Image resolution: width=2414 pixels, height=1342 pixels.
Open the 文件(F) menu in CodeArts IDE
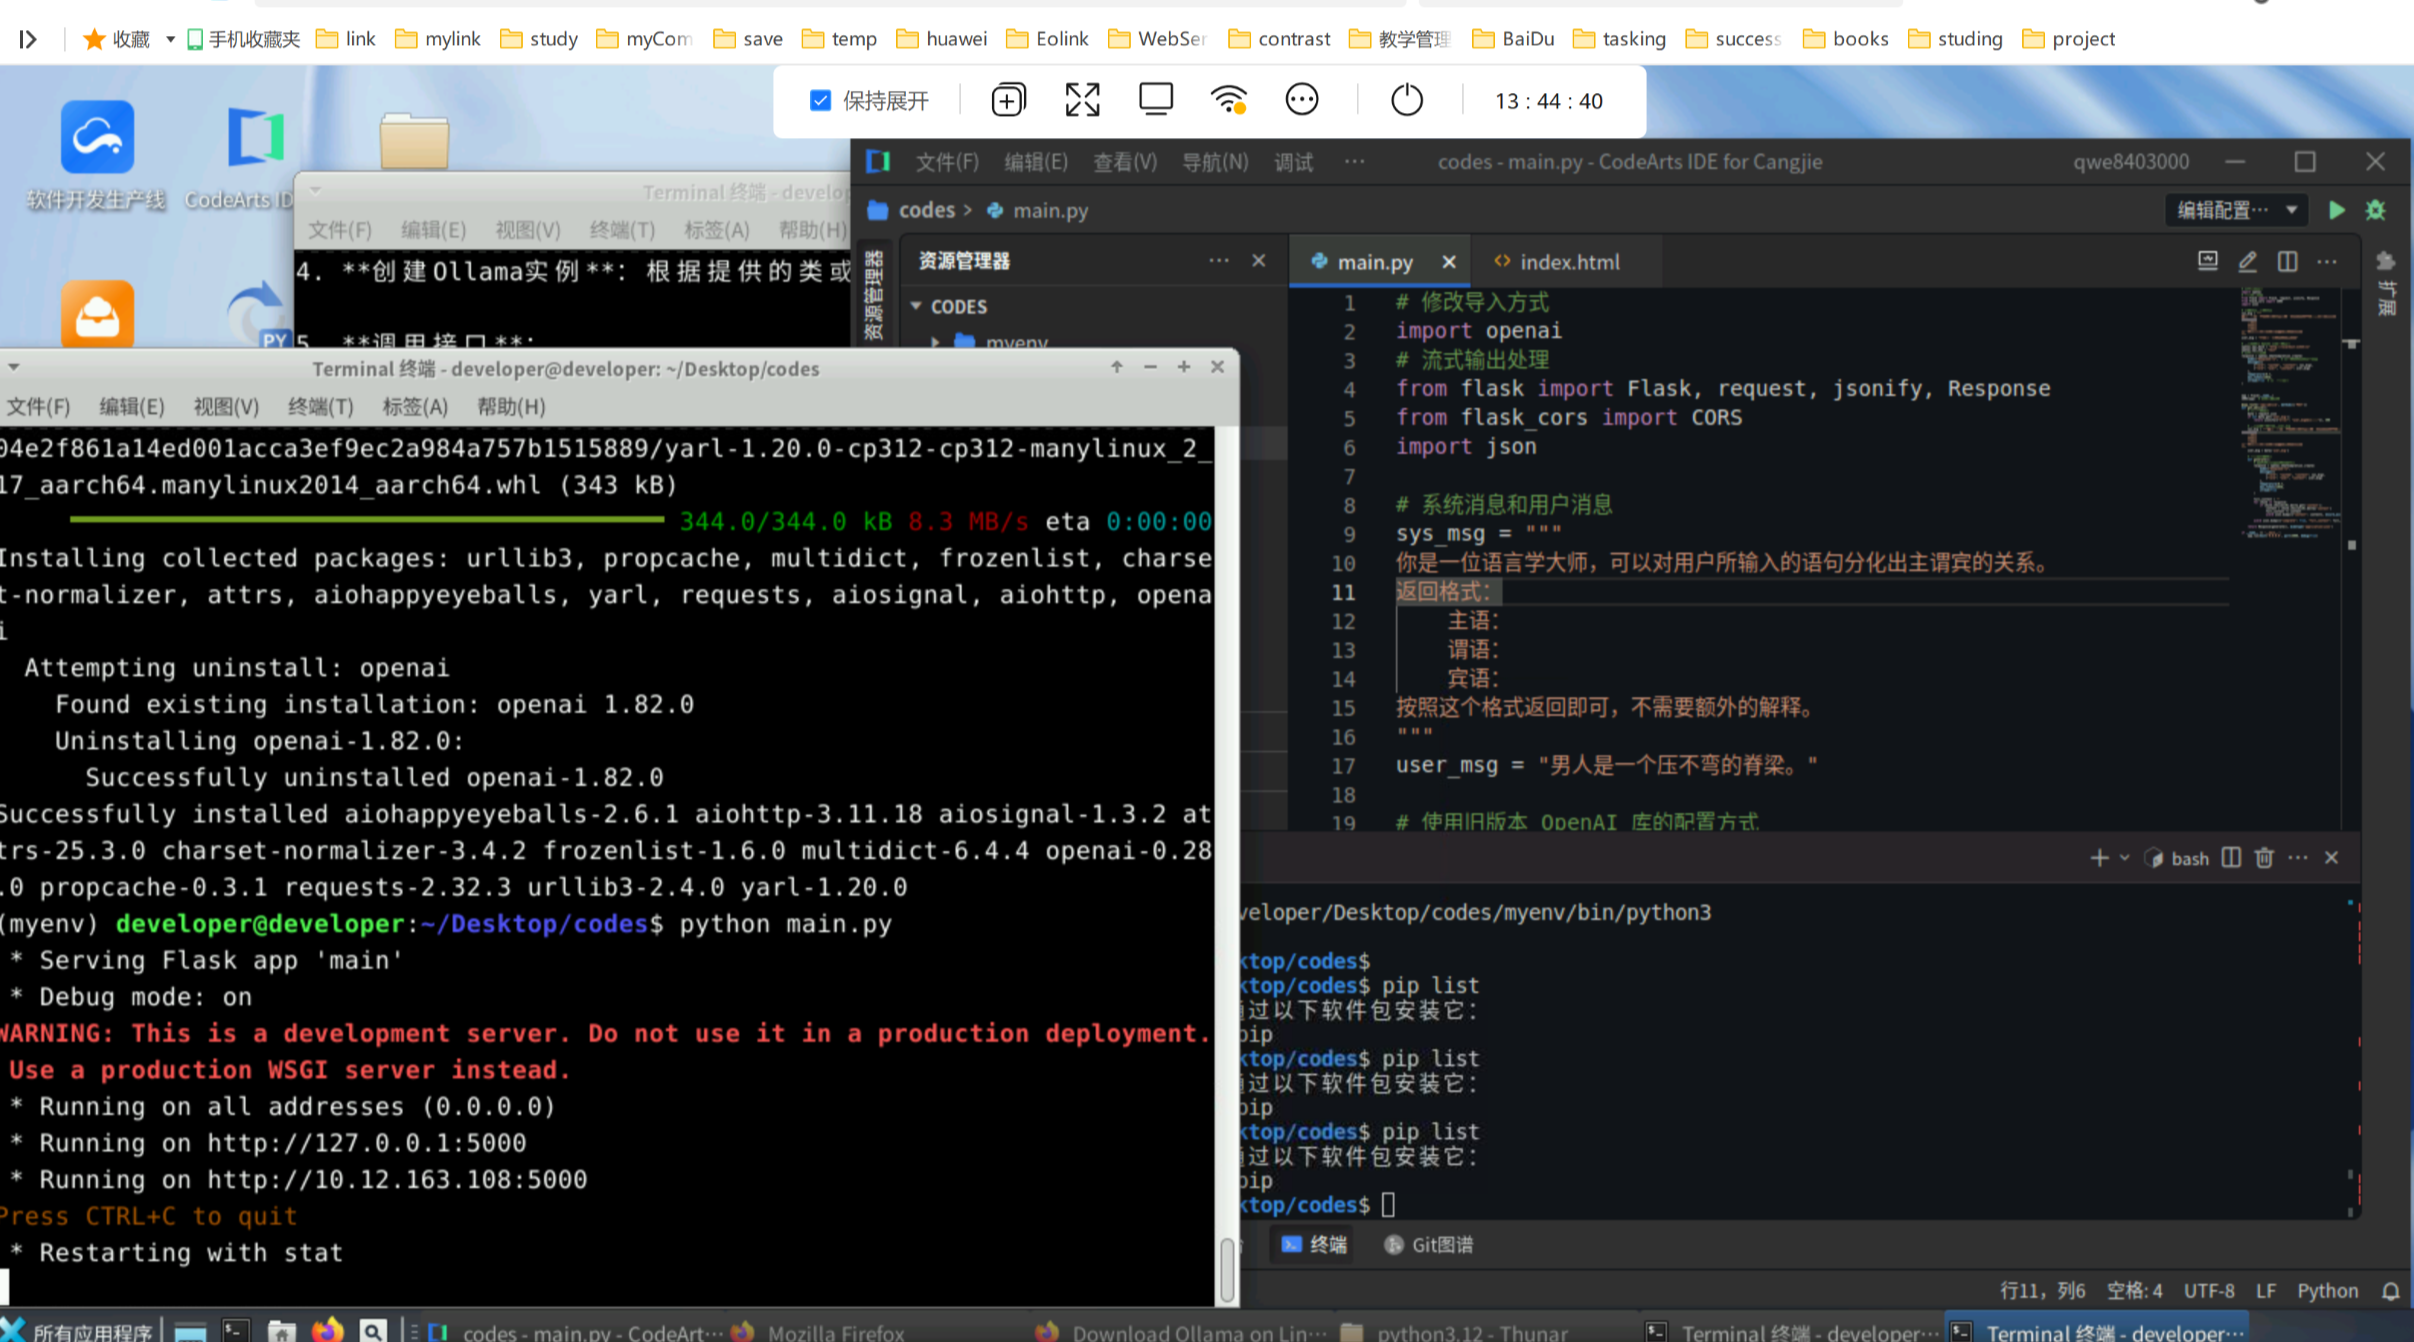pos(946,162)
